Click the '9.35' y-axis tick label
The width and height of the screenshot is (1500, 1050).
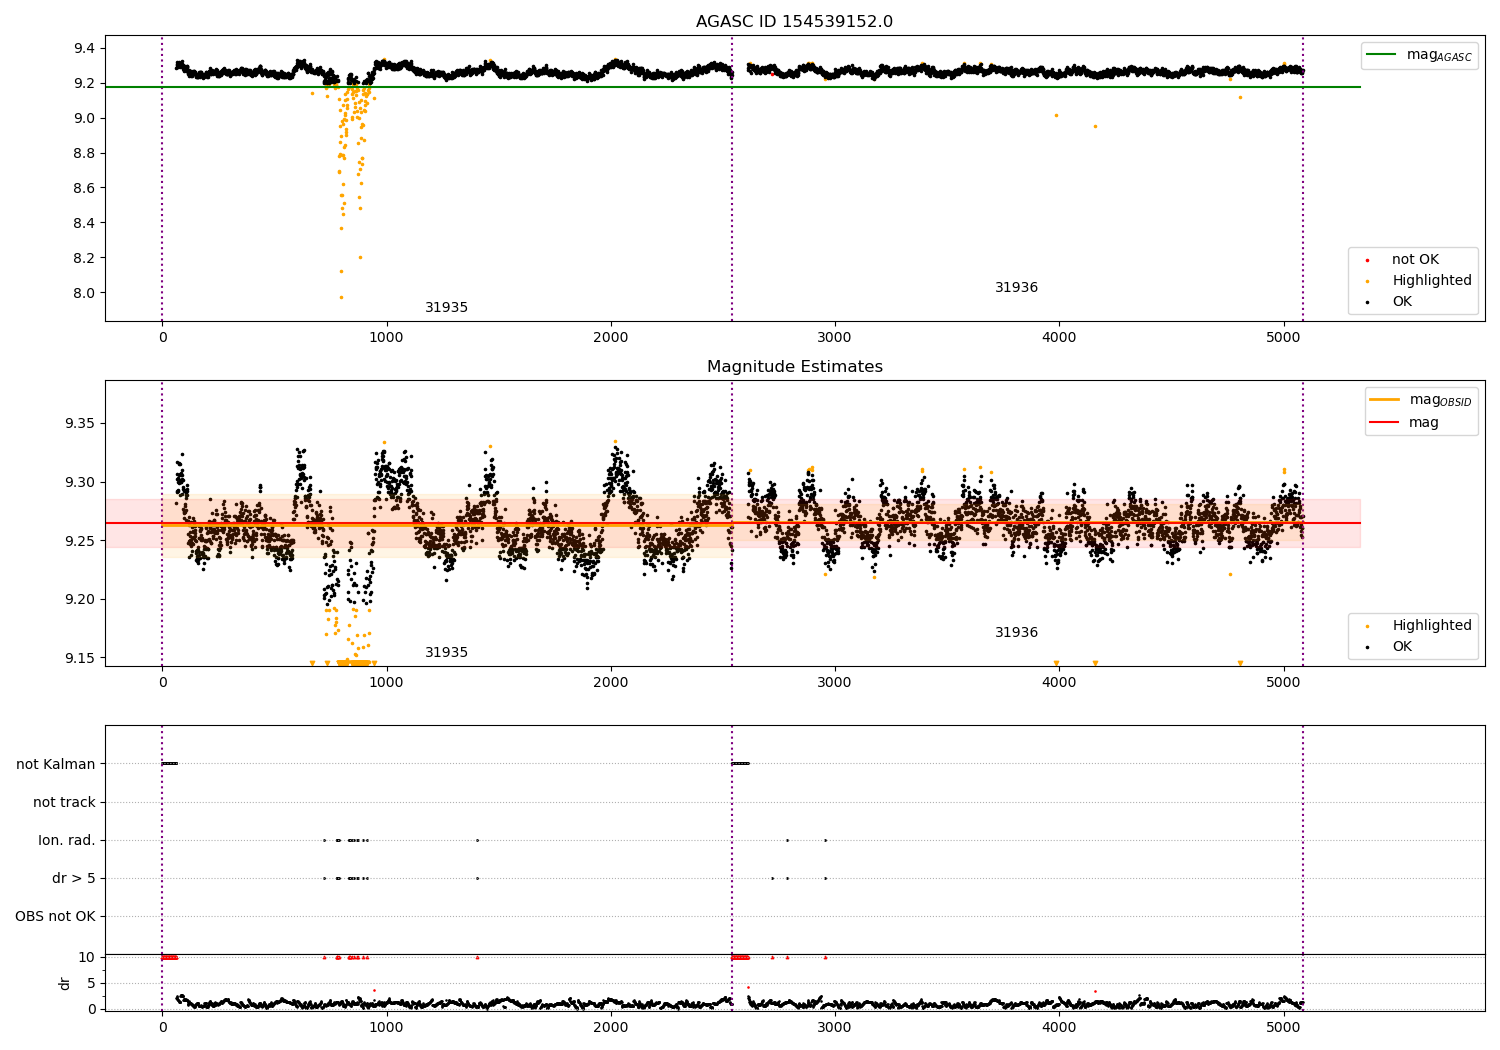(x=79, y=424)
